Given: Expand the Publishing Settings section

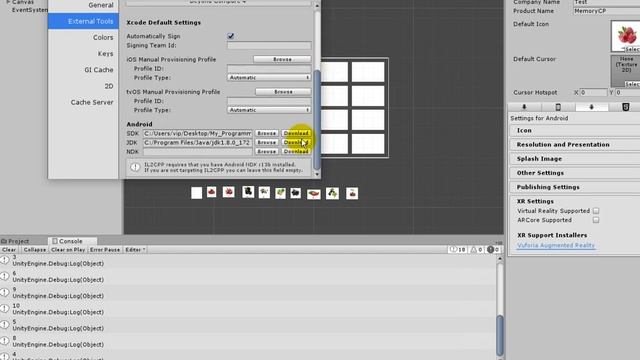Looking at the screenshot, I should click(575, 187).
